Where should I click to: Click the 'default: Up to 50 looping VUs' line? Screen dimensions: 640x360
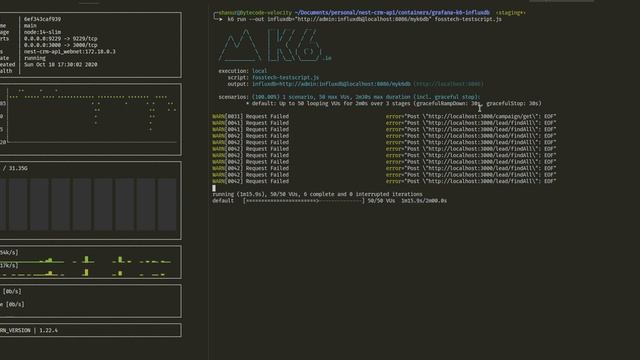point(394,104)
